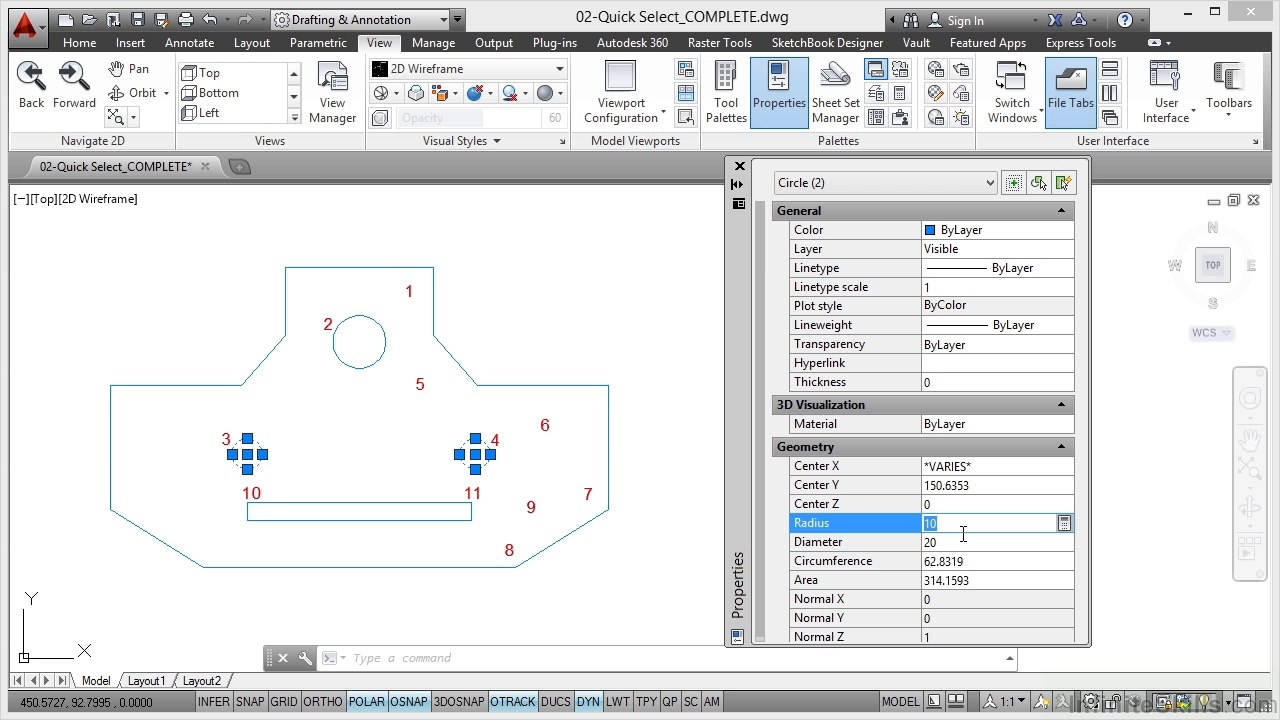Click the Undo arrow in quick access toolbar
Image resolution: width=1280 pixels, height=720 pixels.
[x=210, y=19]
